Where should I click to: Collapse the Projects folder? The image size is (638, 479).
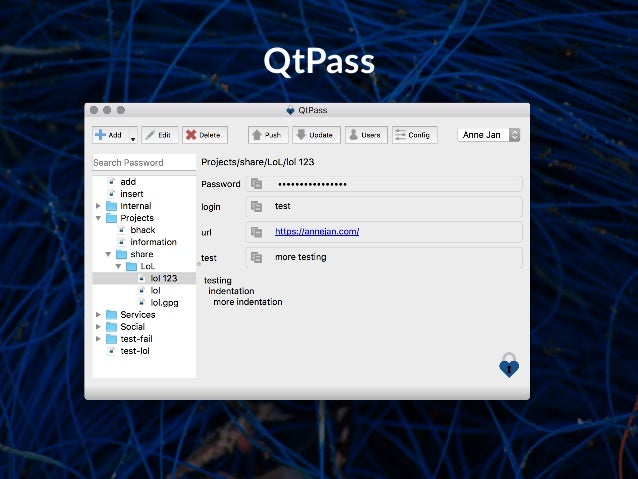click(x=98, y=218)
